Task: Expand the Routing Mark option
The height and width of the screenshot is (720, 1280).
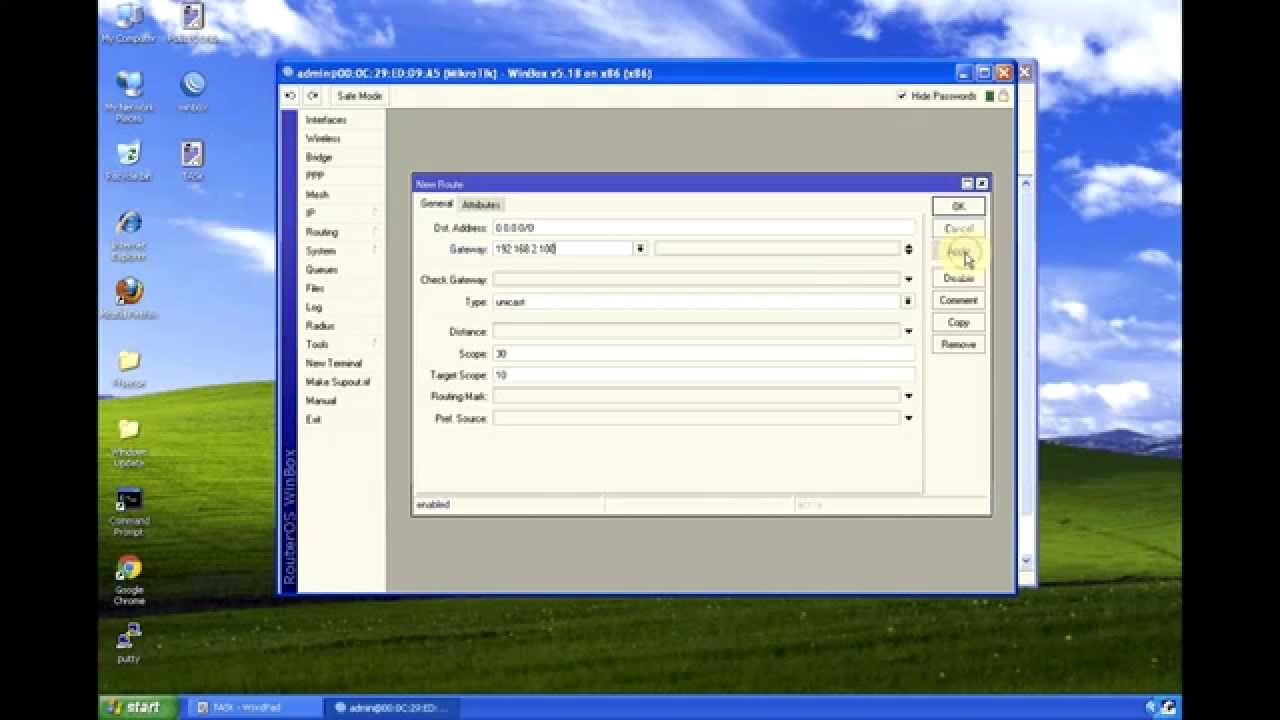Action: click(x=908, y=396)
